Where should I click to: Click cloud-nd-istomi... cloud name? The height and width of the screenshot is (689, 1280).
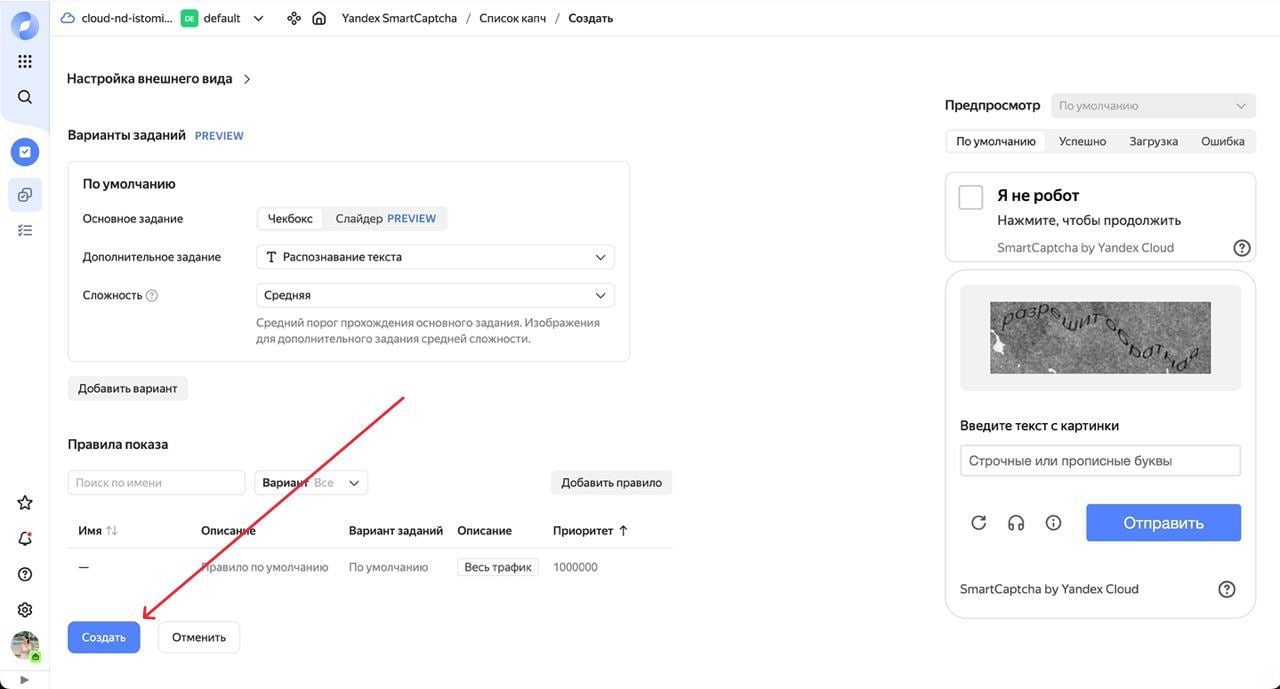click(127, 18)
